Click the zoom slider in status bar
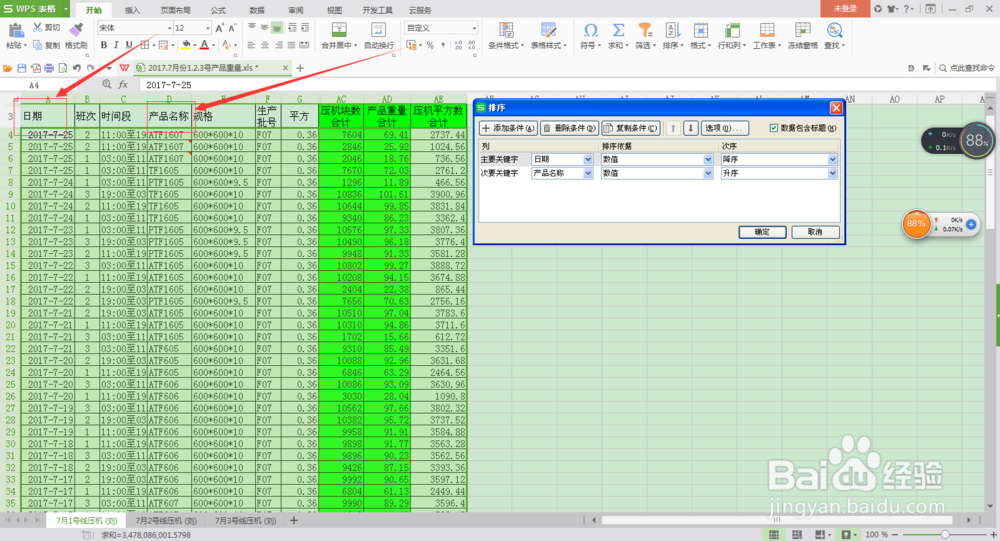 (x=945, y=535)
